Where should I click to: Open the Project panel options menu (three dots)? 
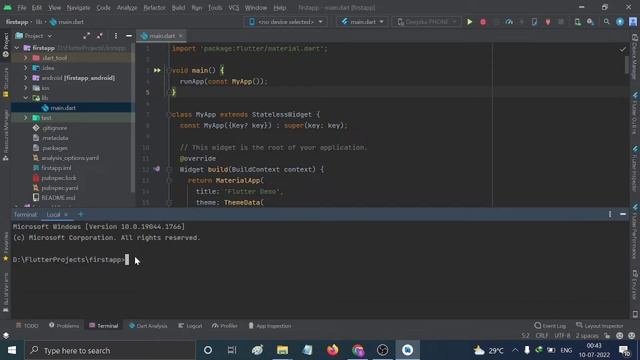116,36
